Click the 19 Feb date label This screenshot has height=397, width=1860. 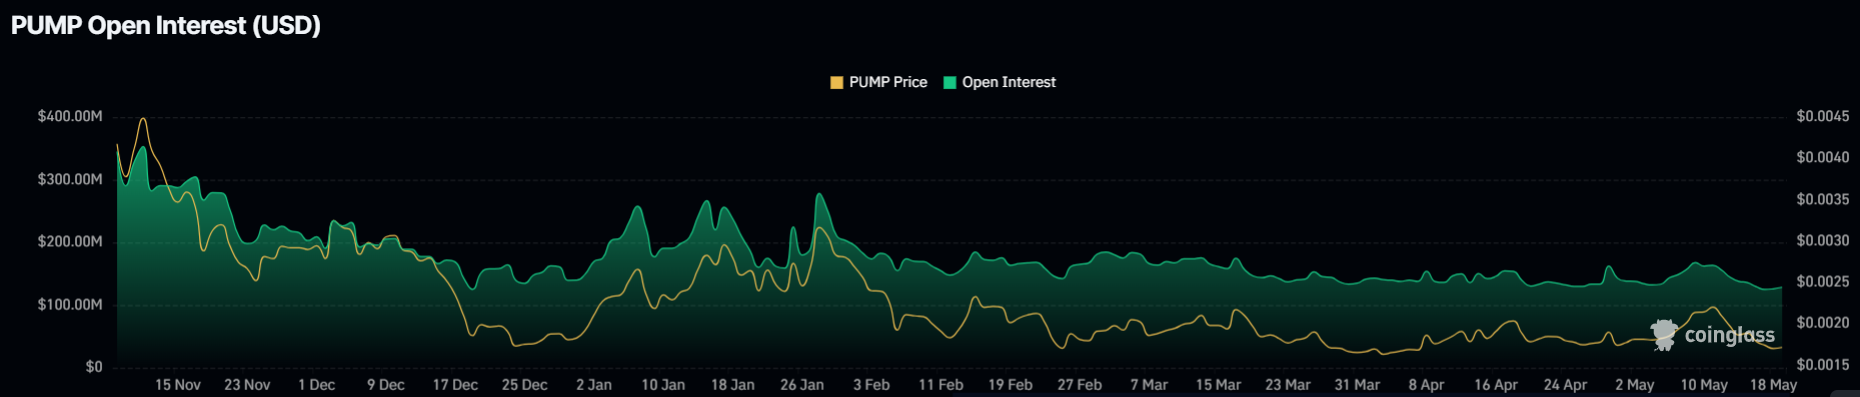pos(1010,385)
